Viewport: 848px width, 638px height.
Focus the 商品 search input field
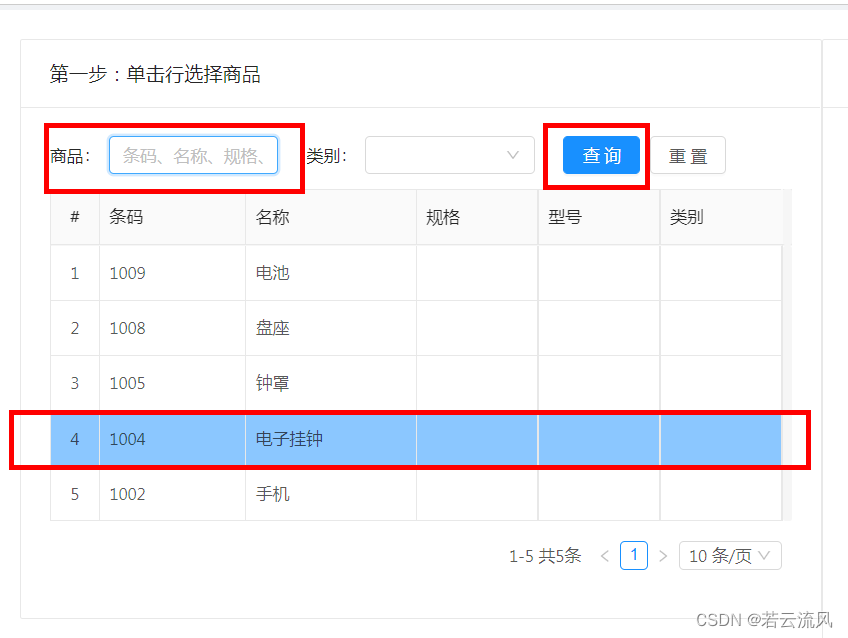pos(193,156)
